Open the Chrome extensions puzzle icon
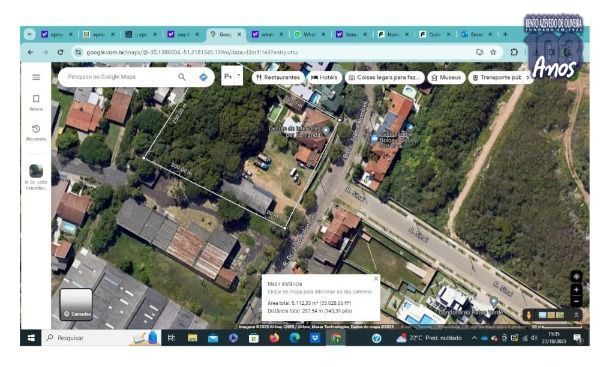The width and height of the screenshot is (600, 367). pyautogui.click(x=514, y=52)
